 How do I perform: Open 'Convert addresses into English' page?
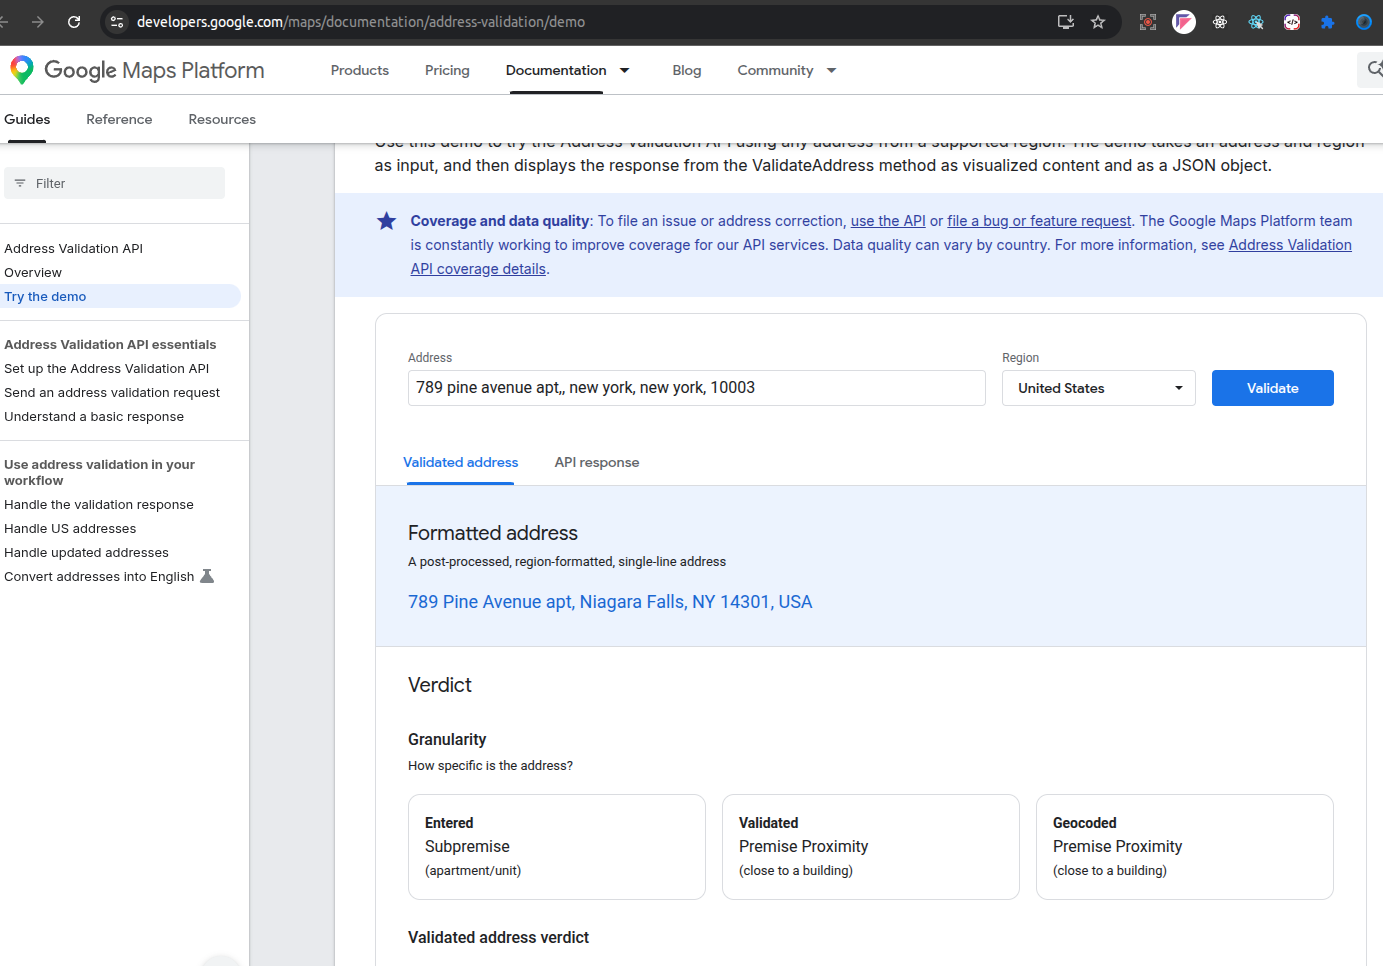[99, 576]
